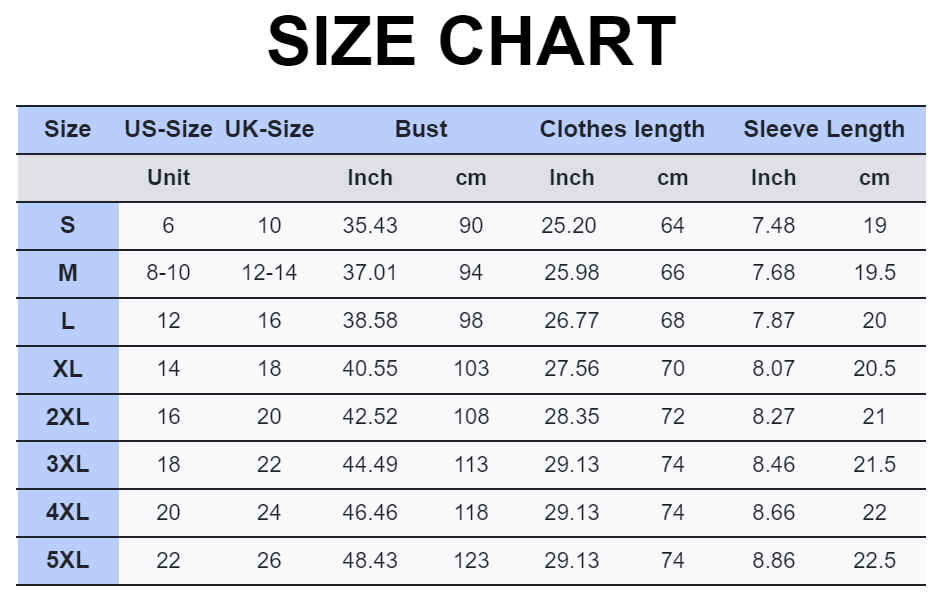The image size is (943, 594).
Task: Click the 3XL size row label
Action: (67, 464)
